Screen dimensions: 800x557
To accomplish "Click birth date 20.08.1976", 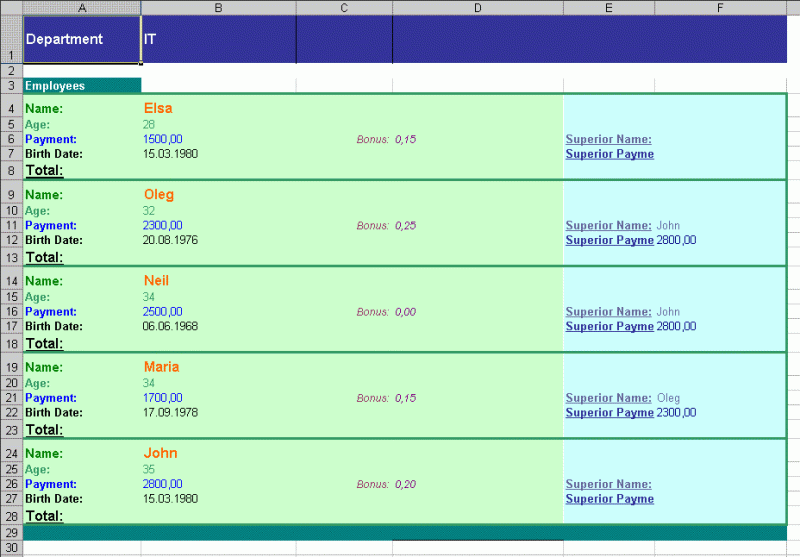I will tap(170, 240).
